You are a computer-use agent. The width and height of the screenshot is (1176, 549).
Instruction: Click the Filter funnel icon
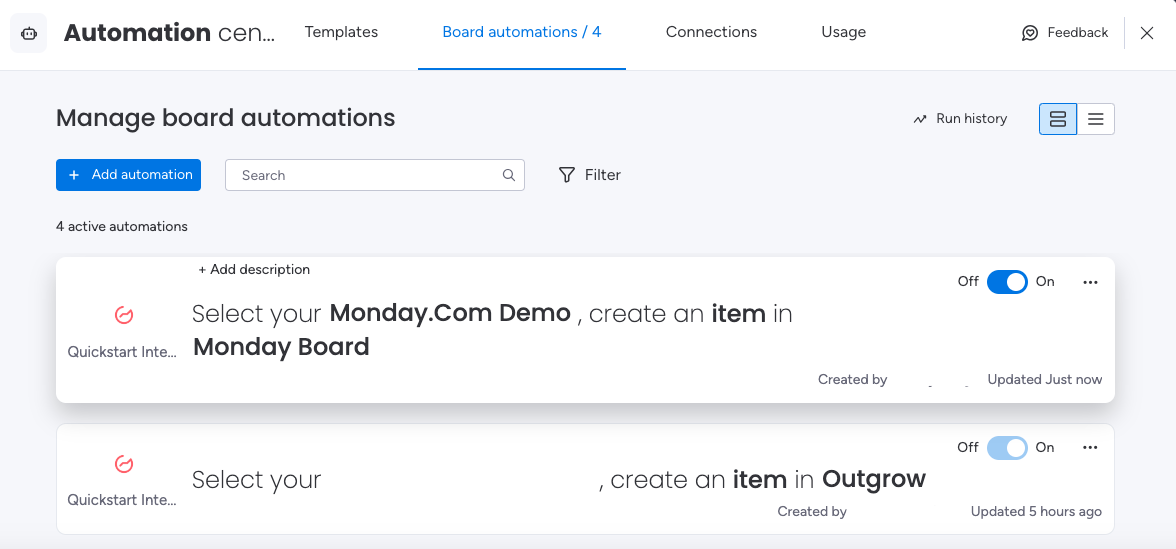coord(567,175)
